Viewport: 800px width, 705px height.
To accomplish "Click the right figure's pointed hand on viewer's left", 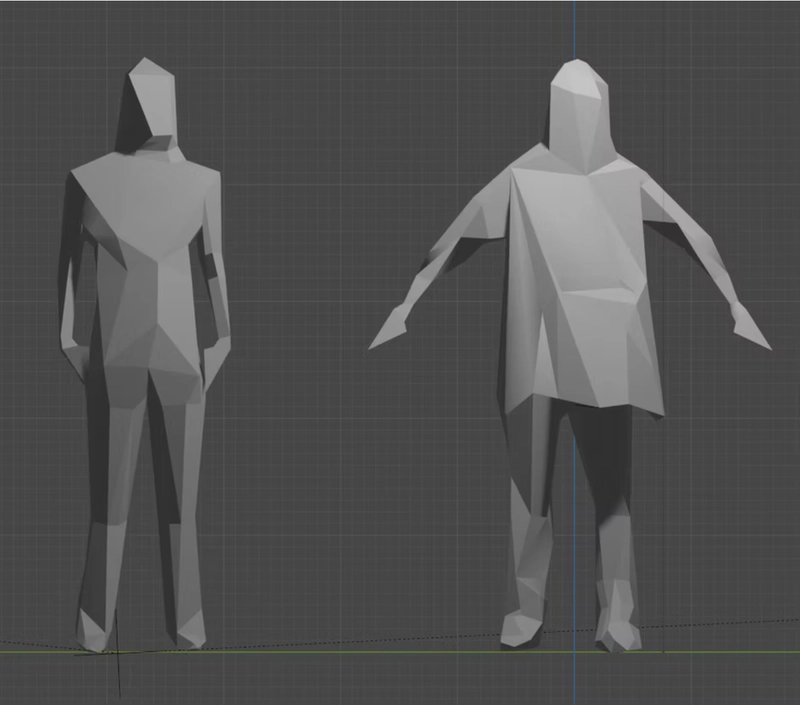I will click(x=388, y=330).
